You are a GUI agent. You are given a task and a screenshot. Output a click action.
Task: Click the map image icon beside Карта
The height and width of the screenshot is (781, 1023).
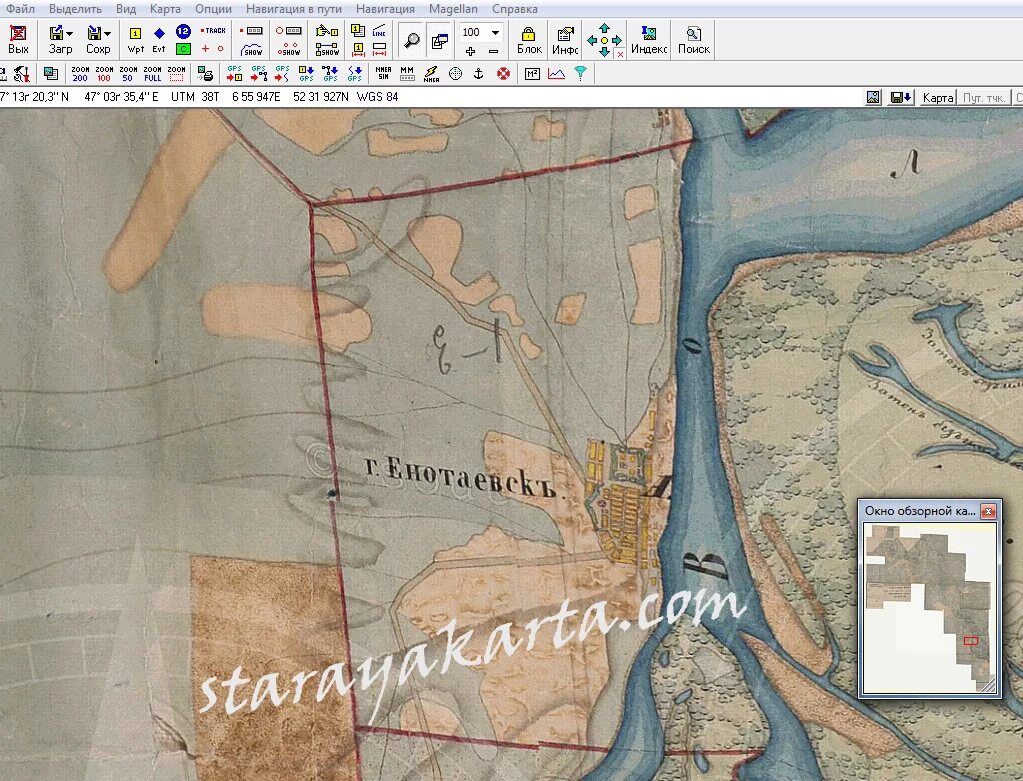tap(873, 98)
